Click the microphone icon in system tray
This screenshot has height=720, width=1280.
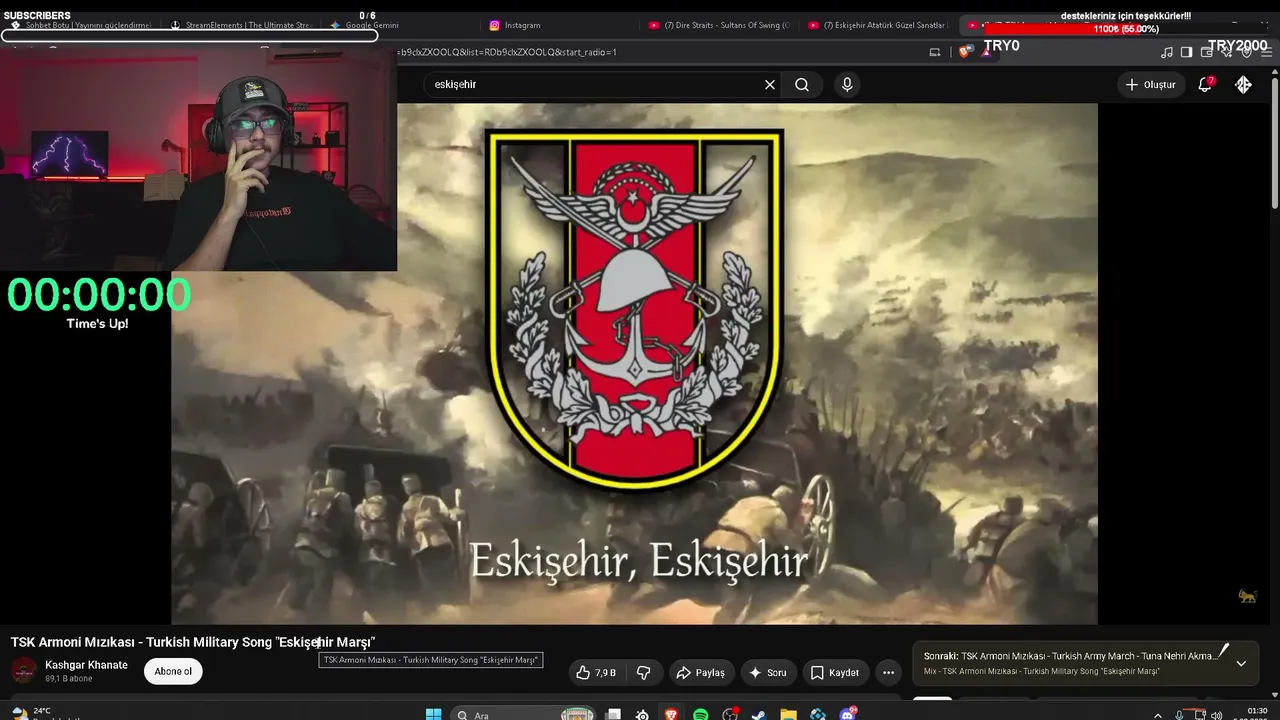click(x=1179, y=715)
